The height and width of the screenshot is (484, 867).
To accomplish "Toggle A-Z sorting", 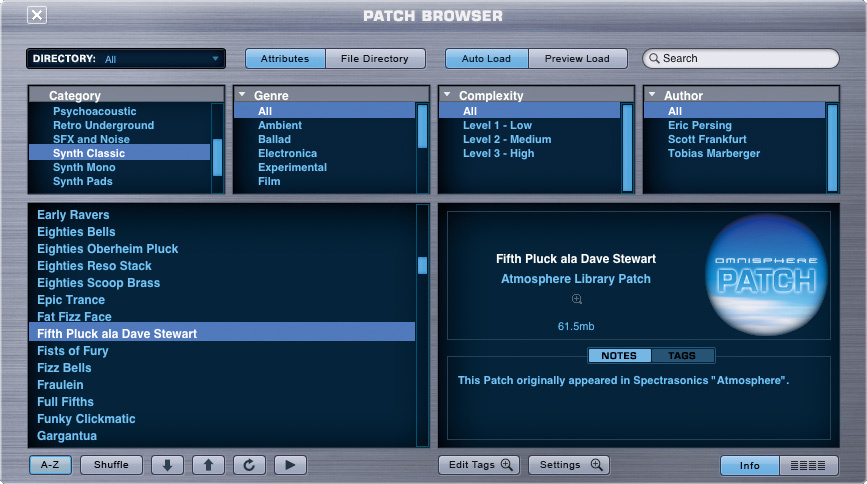I will pyautogui.click(x=50, y=465).
